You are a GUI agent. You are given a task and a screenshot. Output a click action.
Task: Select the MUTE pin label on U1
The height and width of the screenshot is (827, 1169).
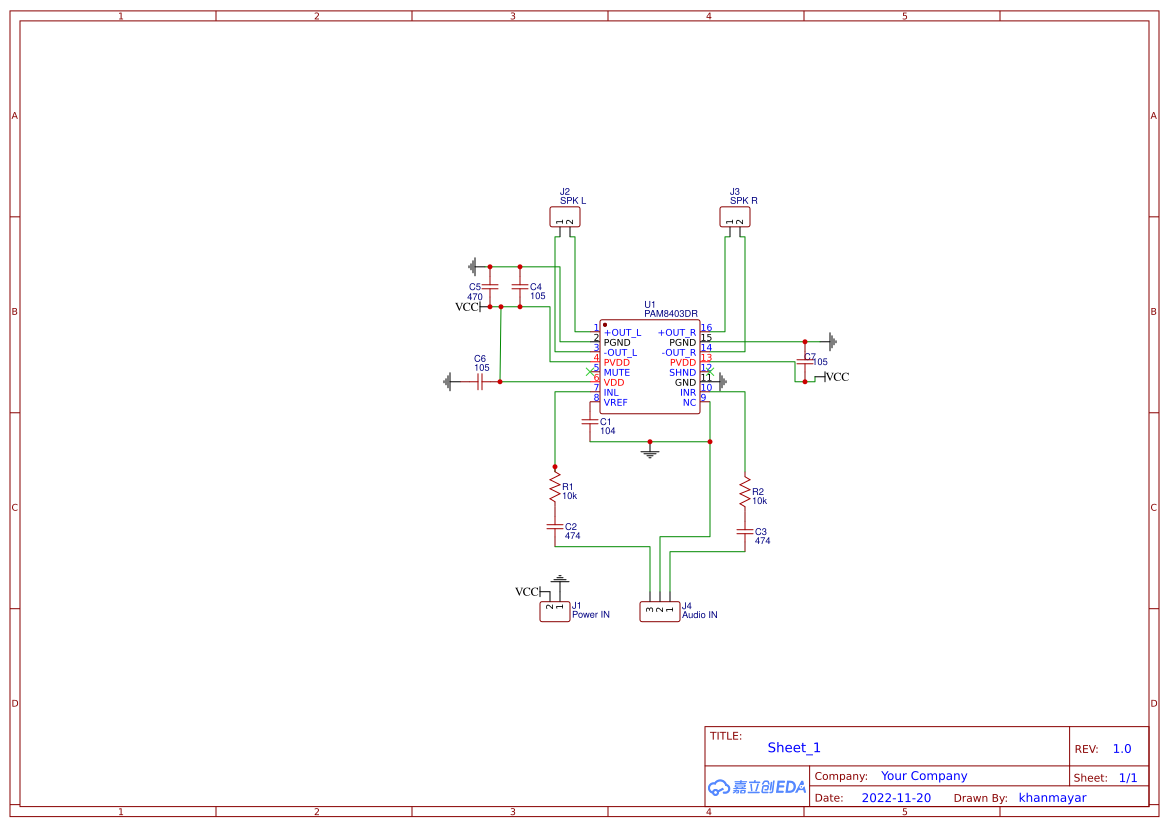[x=615, y=371]
